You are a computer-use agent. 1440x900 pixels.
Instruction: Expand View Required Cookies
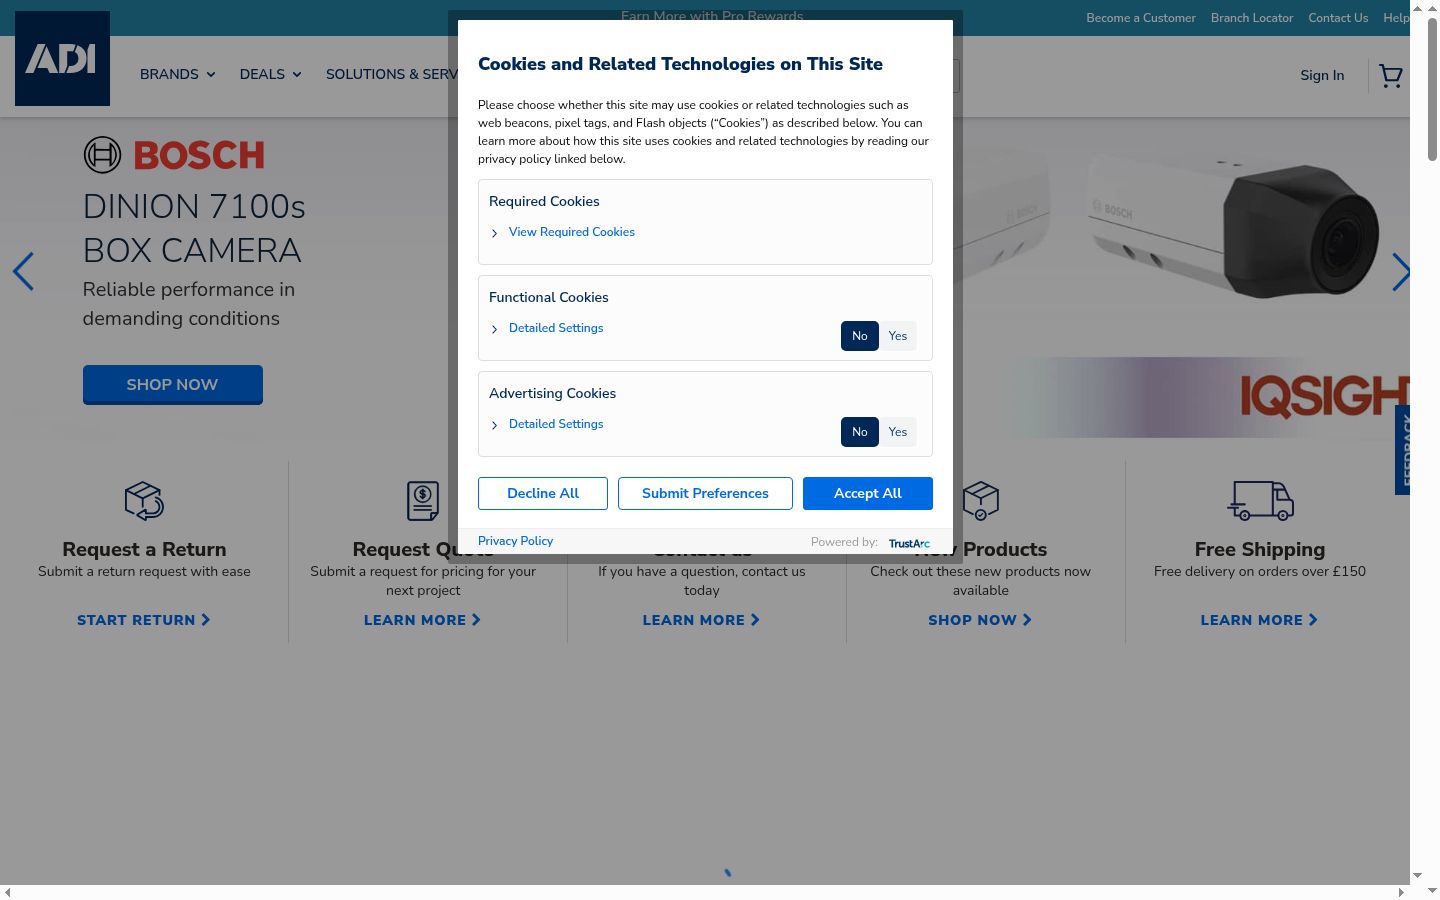[571, 232]
